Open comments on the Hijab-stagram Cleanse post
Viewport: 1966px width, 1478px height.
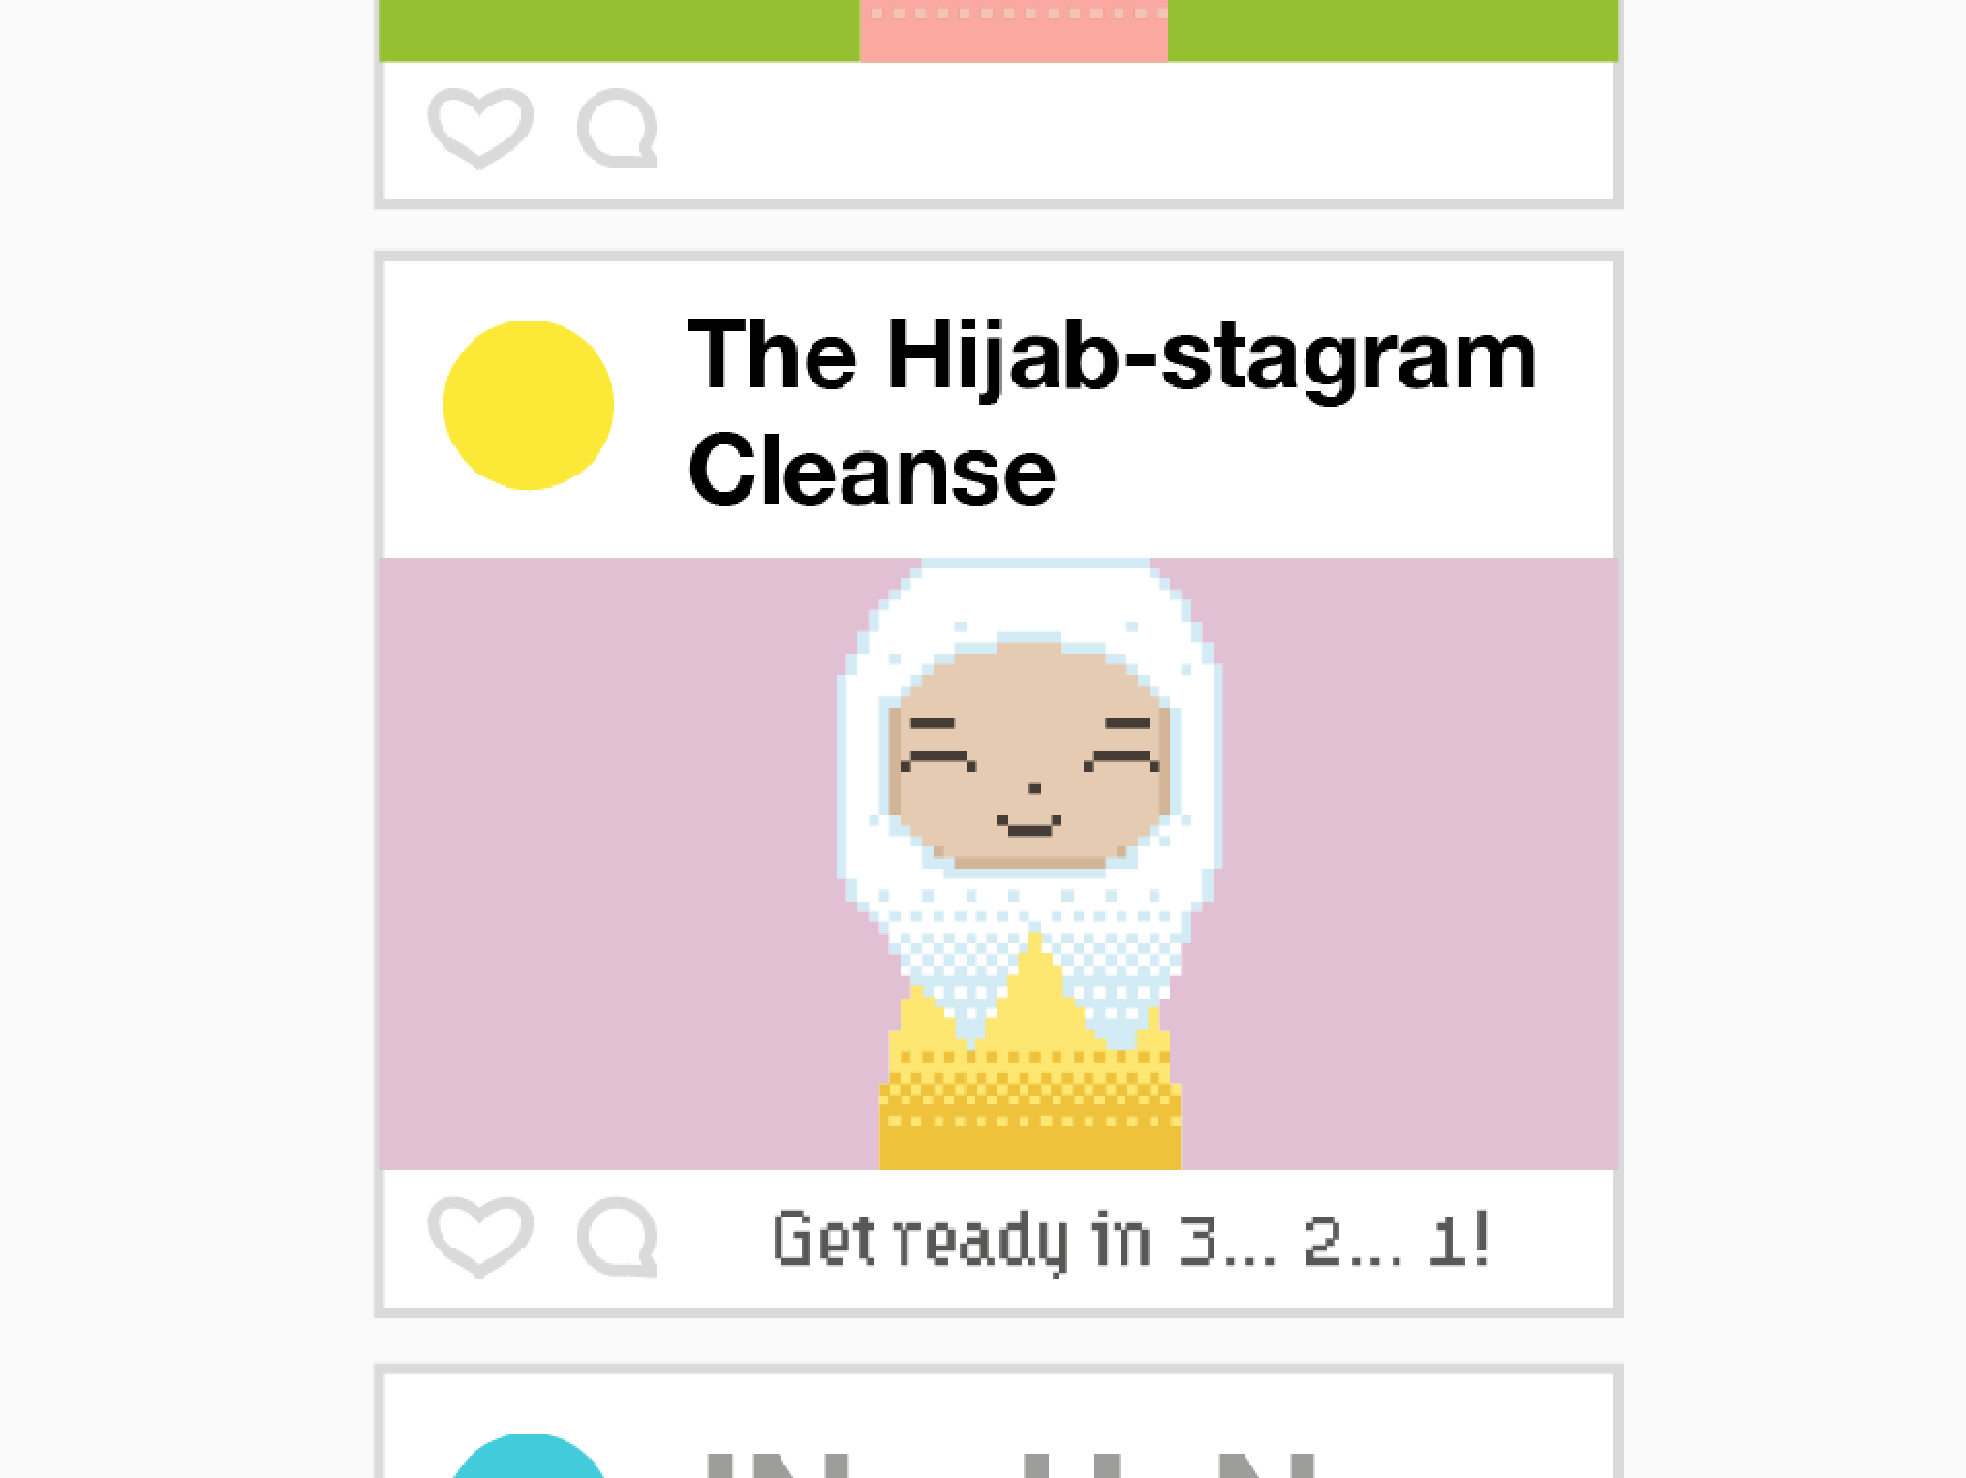[x=618, y=1236]
